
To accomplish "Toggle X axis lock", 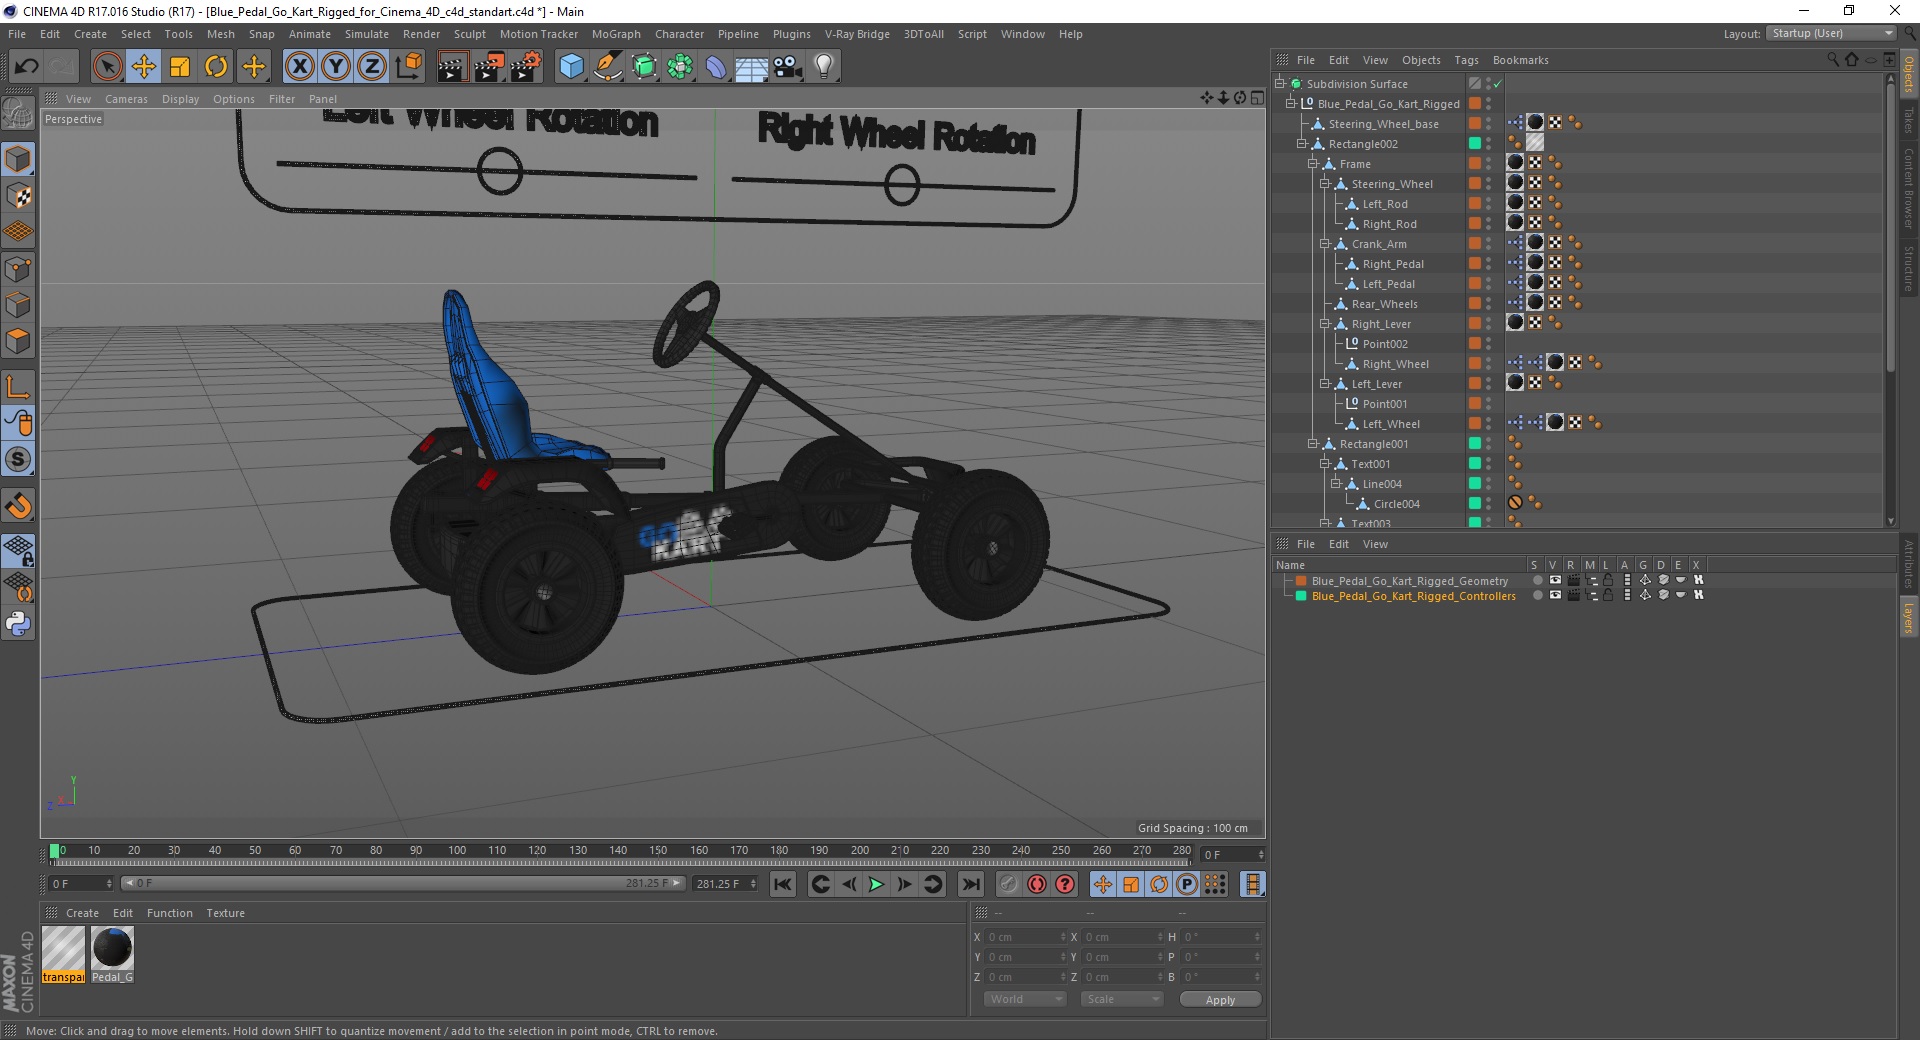I will 299,67.
